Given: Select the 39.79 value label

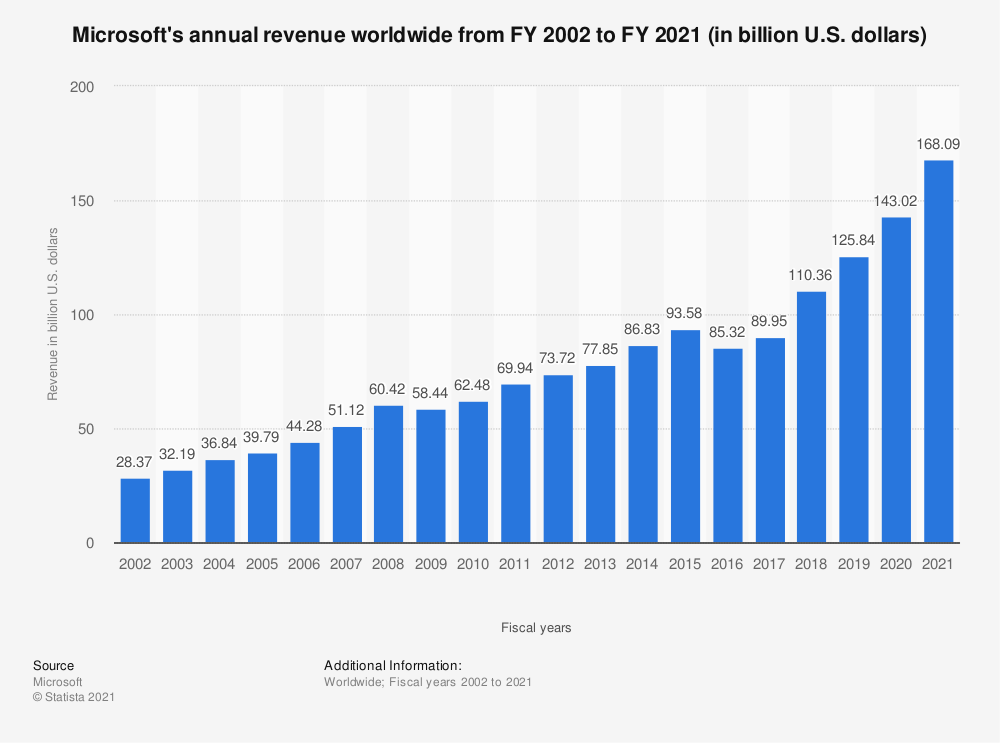Looking at the screenshot, I should tap(261, 437).
